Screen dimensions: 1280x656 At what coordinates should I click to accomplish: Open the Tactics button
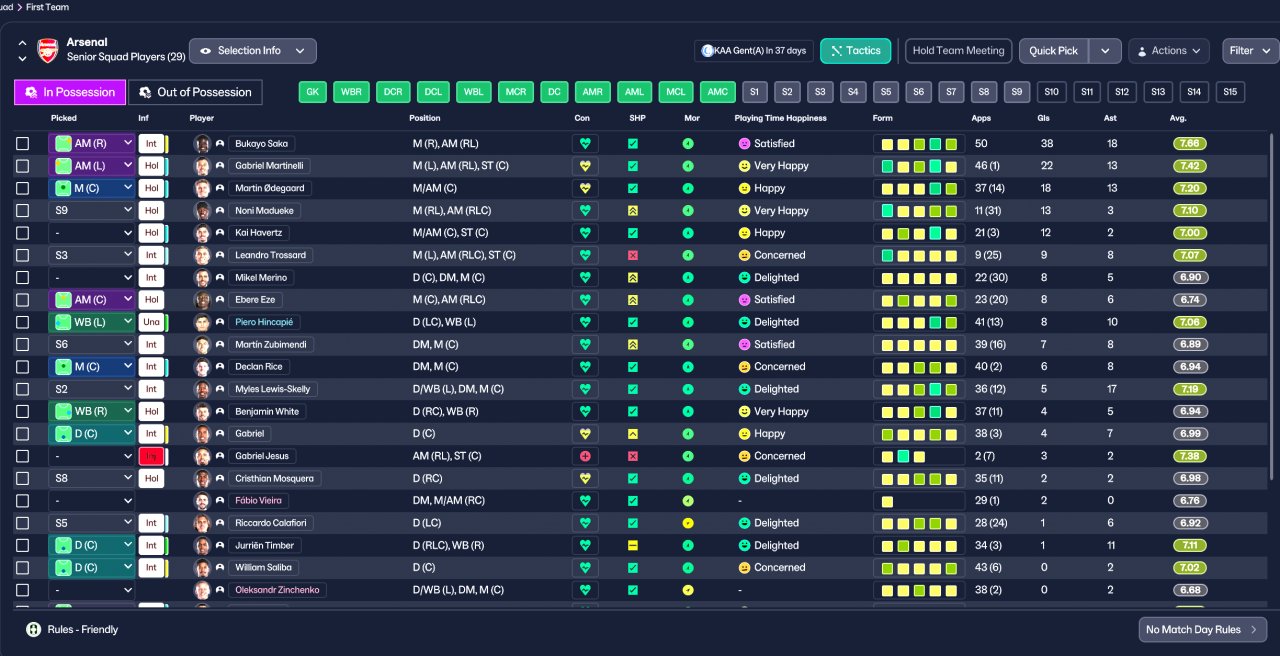855,51
